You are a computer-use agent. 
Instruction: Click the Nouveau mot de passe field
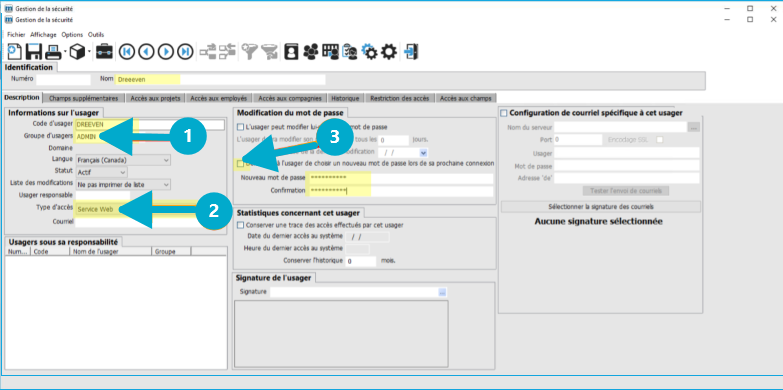[401, 178]
